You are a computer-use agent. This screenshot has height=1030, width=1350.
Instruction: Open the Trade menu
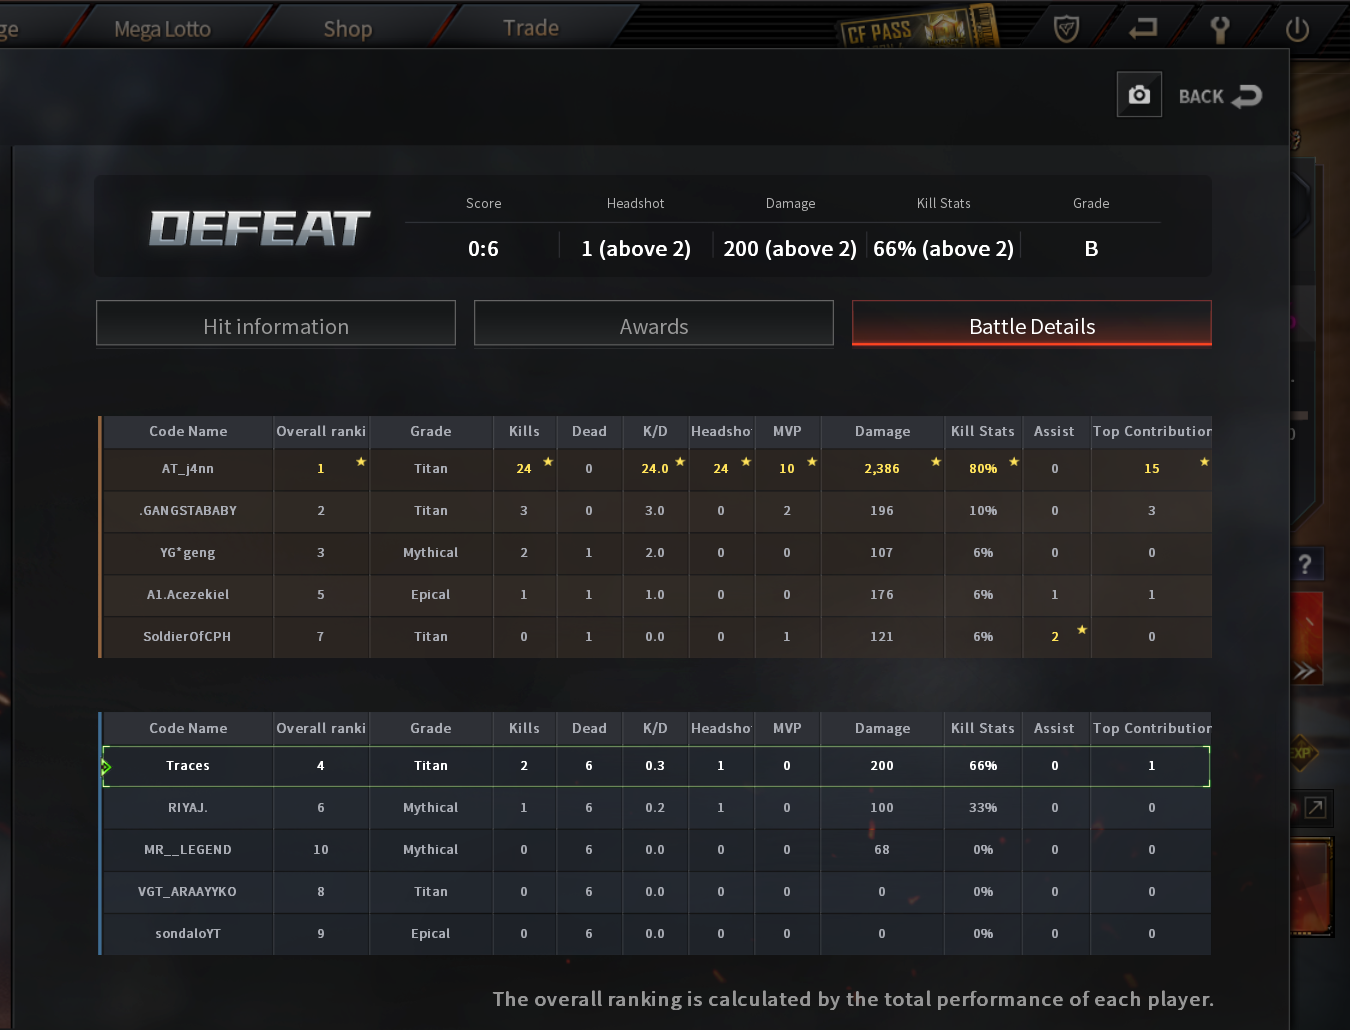[531, 28]
